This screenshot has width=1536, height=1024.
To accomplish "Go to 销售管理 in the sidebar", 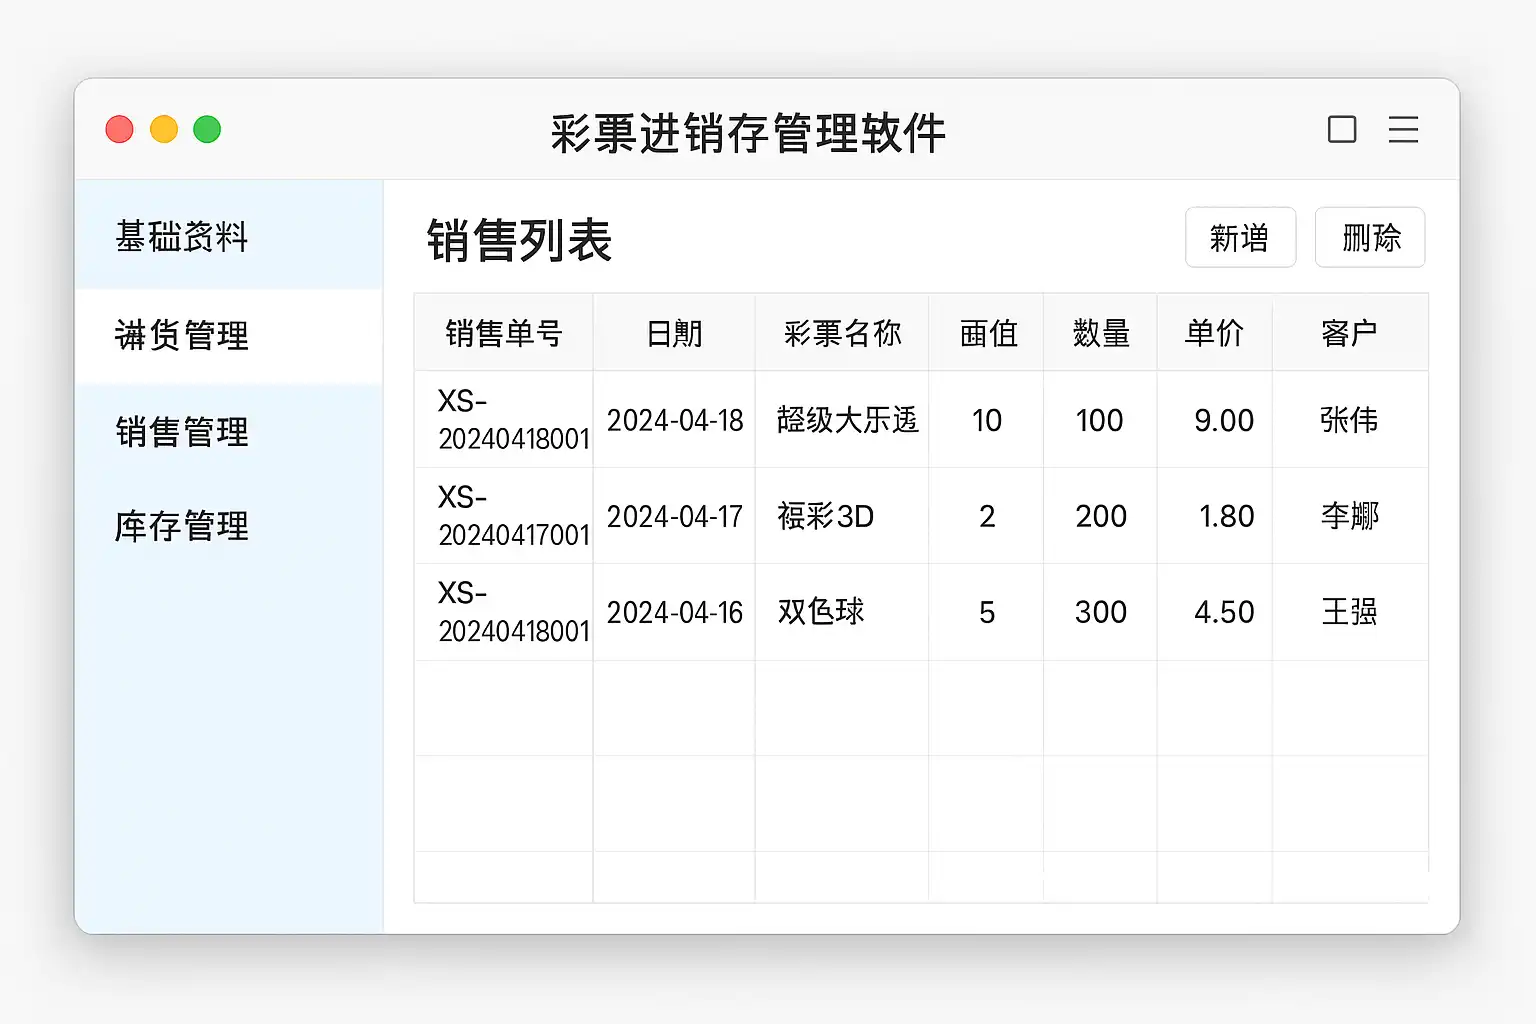I will (182, 432).
